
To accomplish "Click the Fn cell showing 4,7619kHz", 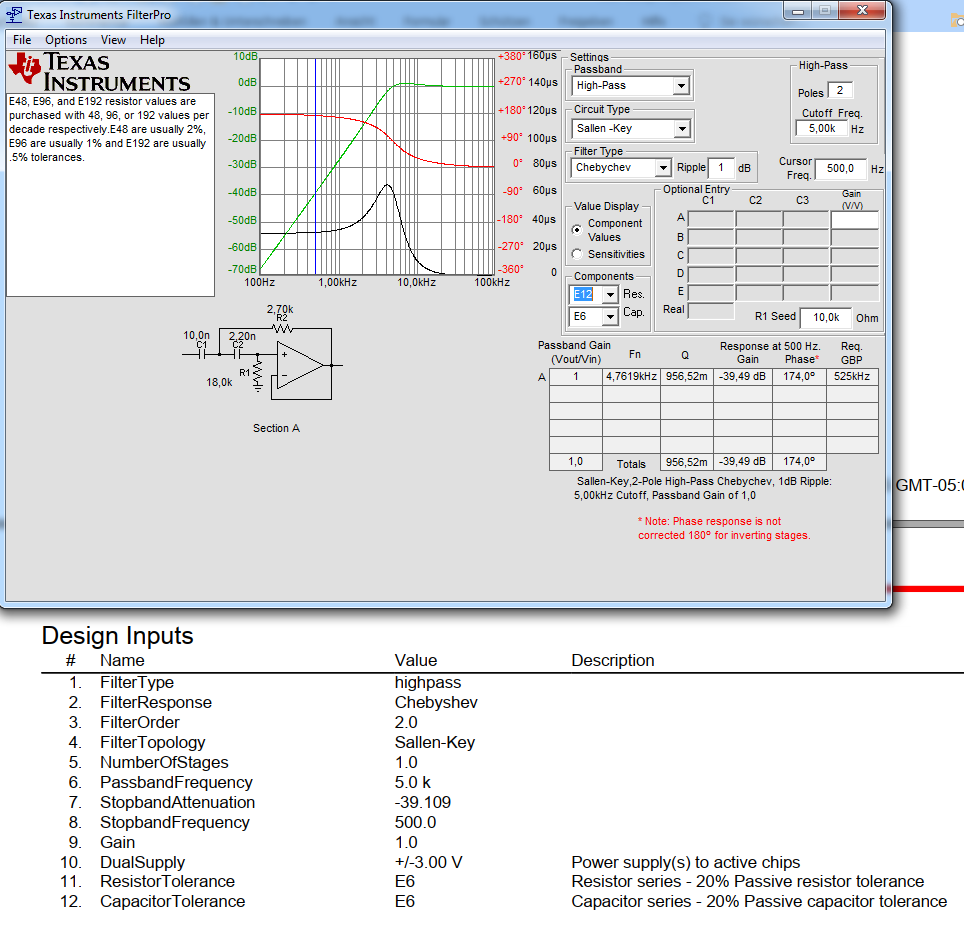I will [x=631, y=376].
